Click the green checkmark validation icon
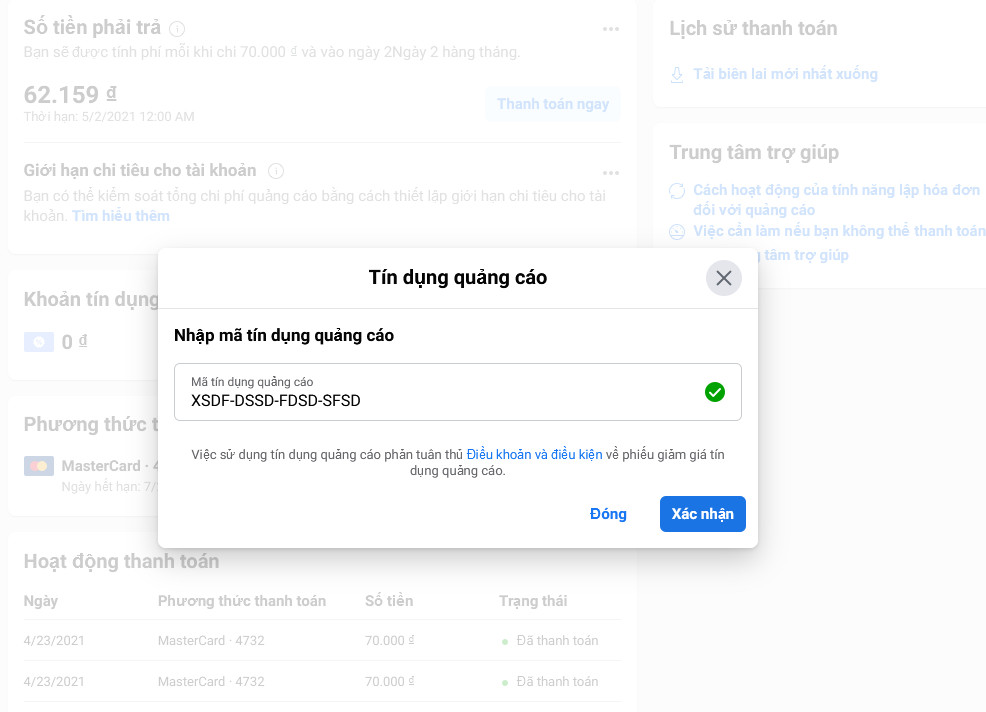The image size is (986, 712). click(x=714, y=392)
